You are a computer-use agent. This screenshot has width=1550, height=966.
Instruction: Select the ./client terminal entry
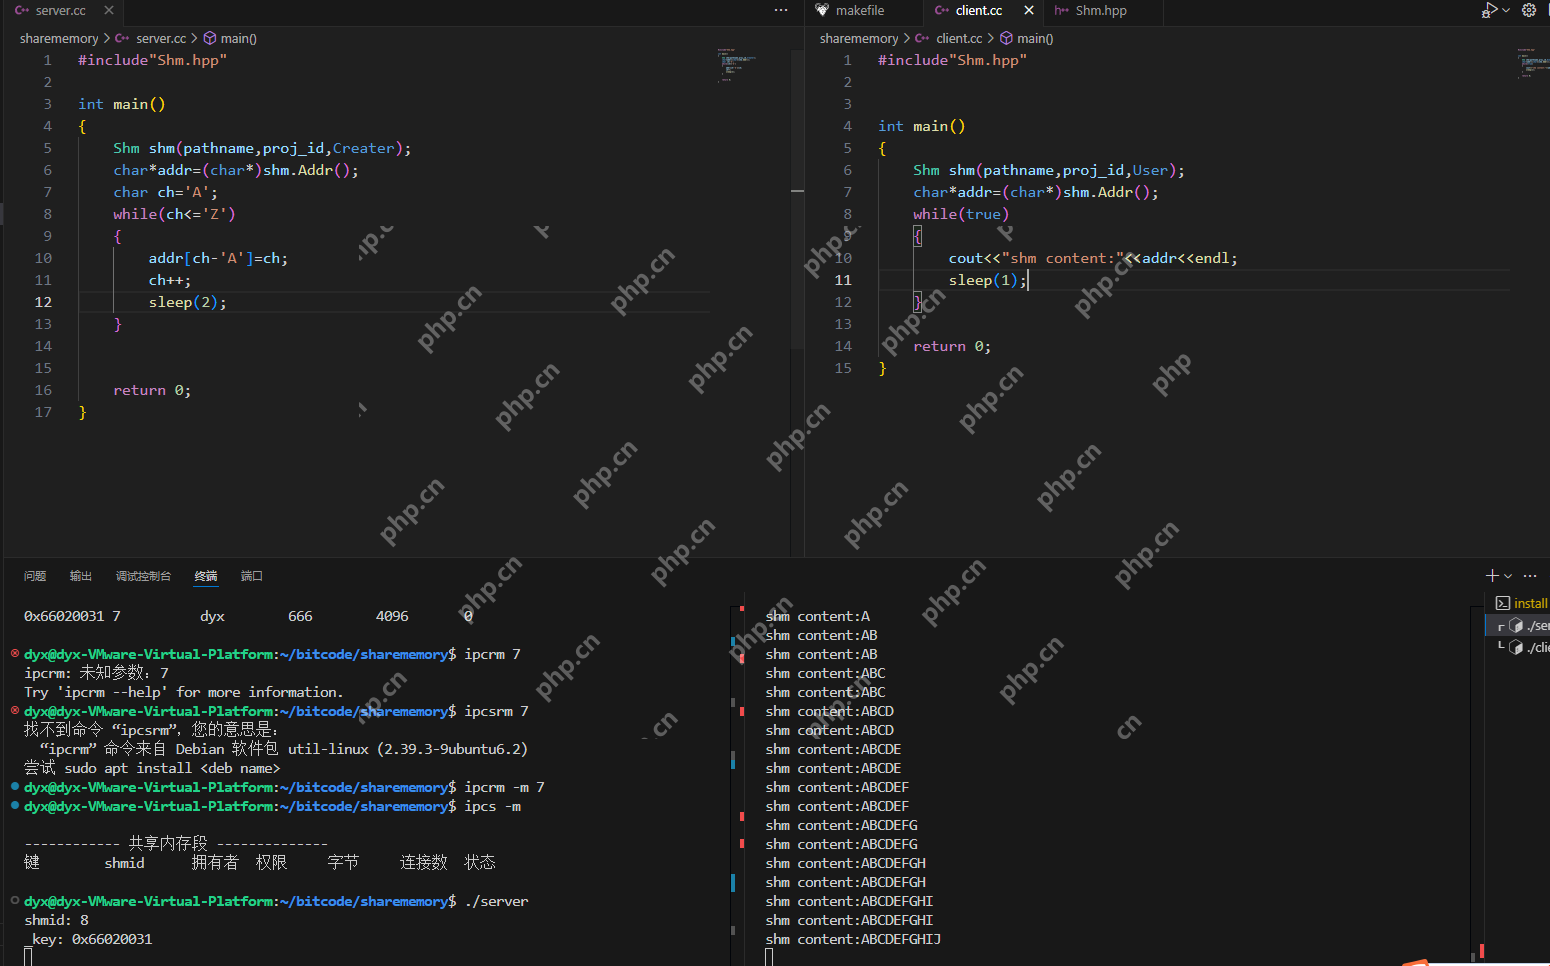[1520, 647]
